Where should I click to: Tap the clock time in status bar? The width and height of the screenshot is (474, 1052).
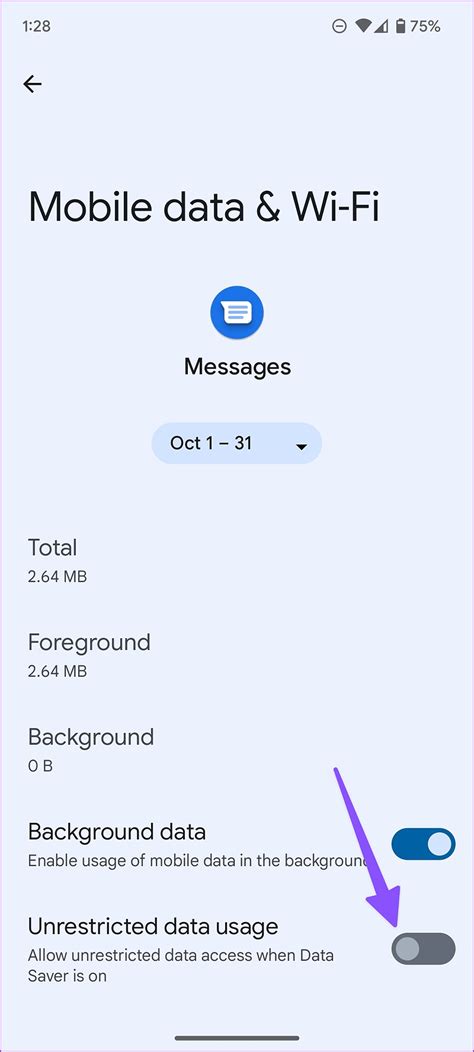[x=36, y=26]
